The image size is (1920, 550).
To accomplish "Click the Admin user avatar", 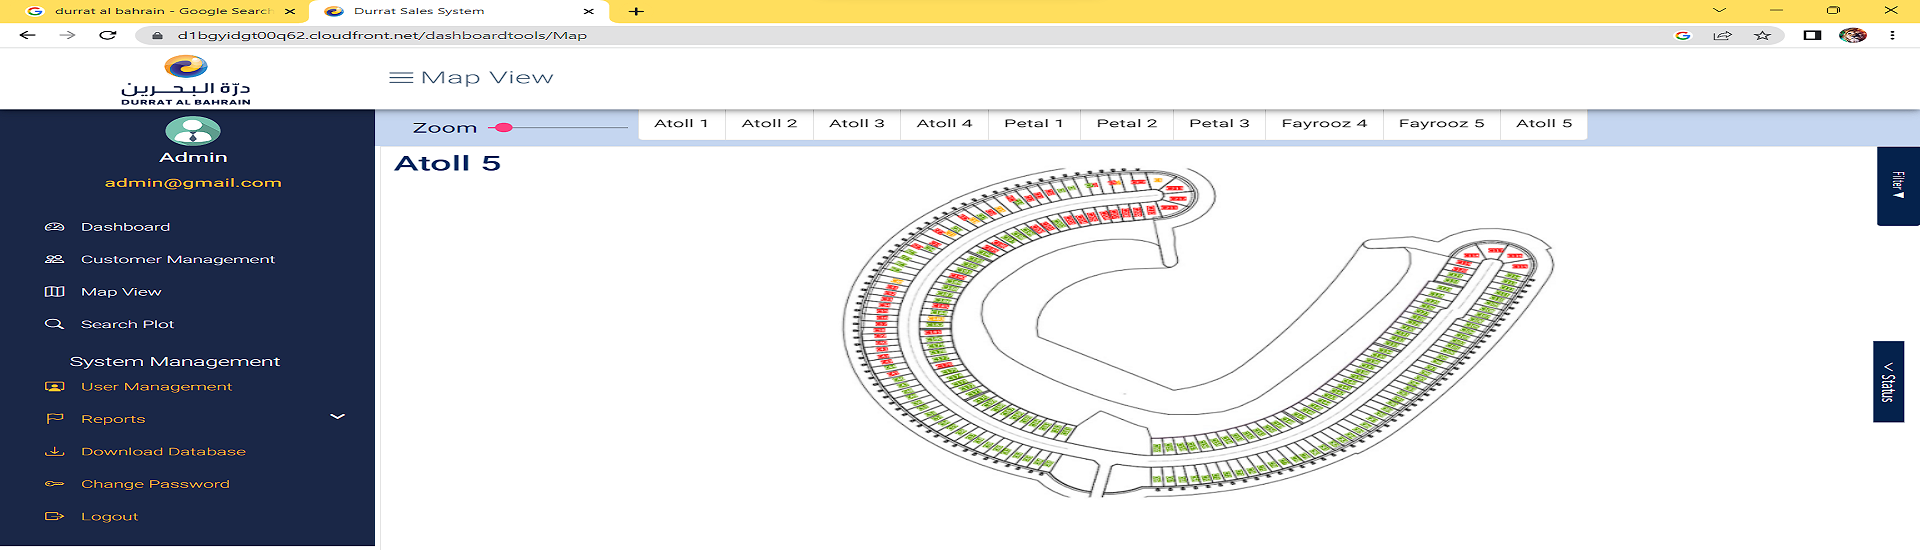I will tap(193, 132).
